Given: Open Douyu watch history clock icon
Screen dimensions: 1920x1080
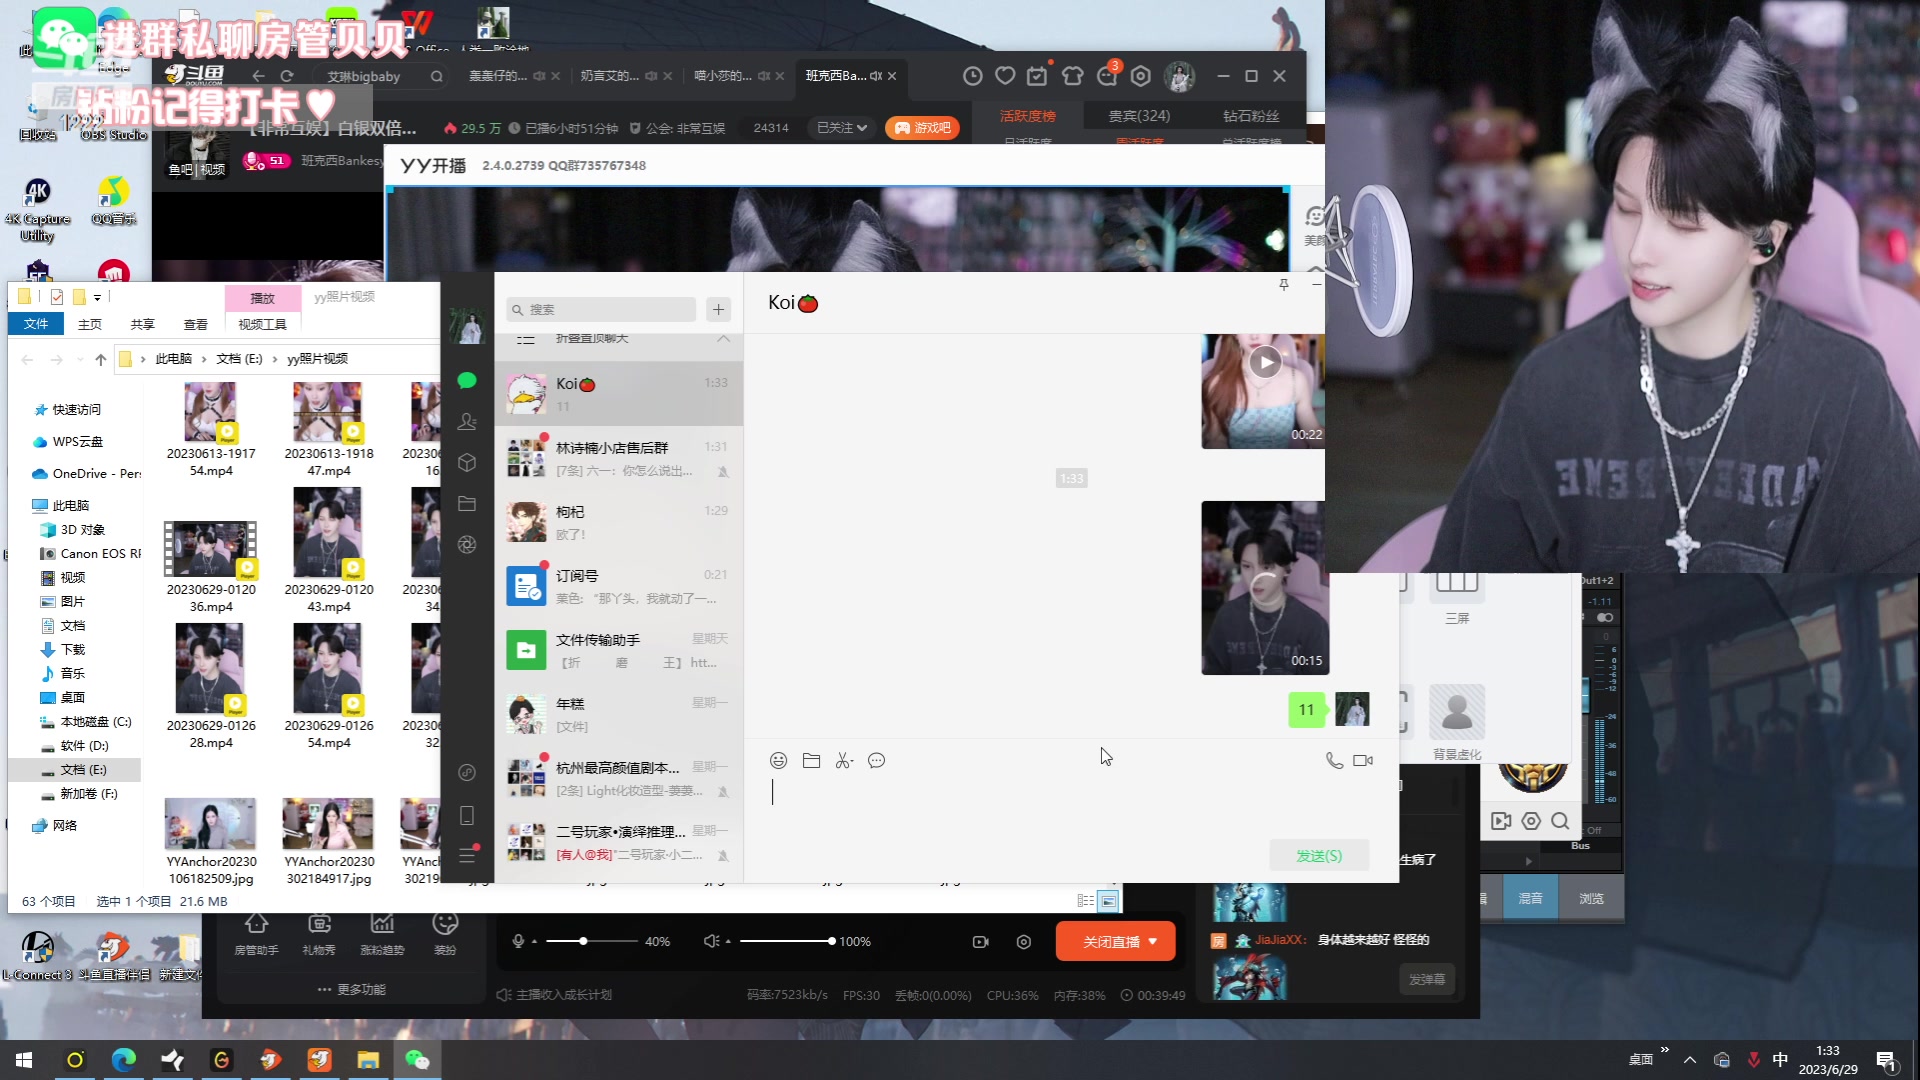Looking at the screenshot, I should (972, 76).
